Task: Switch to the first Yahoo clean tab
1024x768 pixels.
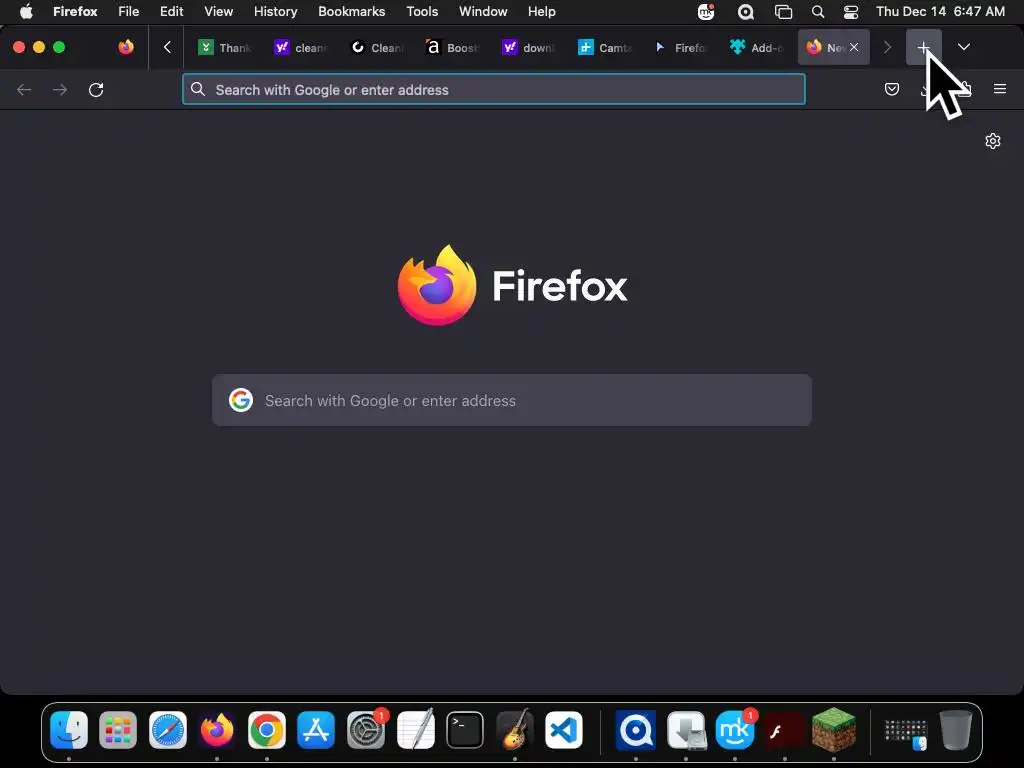Action: tap(300, 47)
